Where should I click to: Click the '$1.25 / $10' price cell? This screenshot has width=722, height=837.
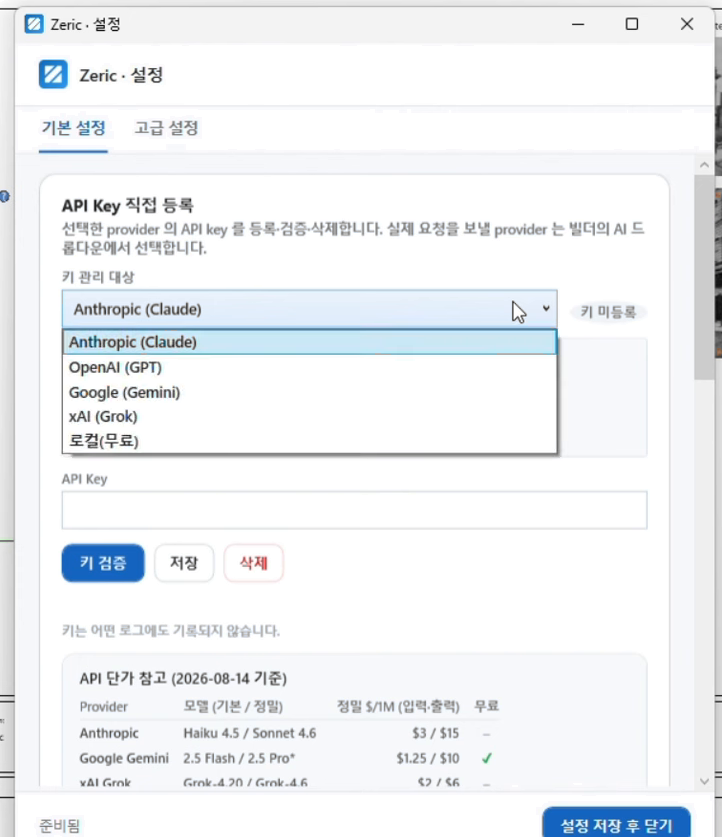[x=427, y=758]
